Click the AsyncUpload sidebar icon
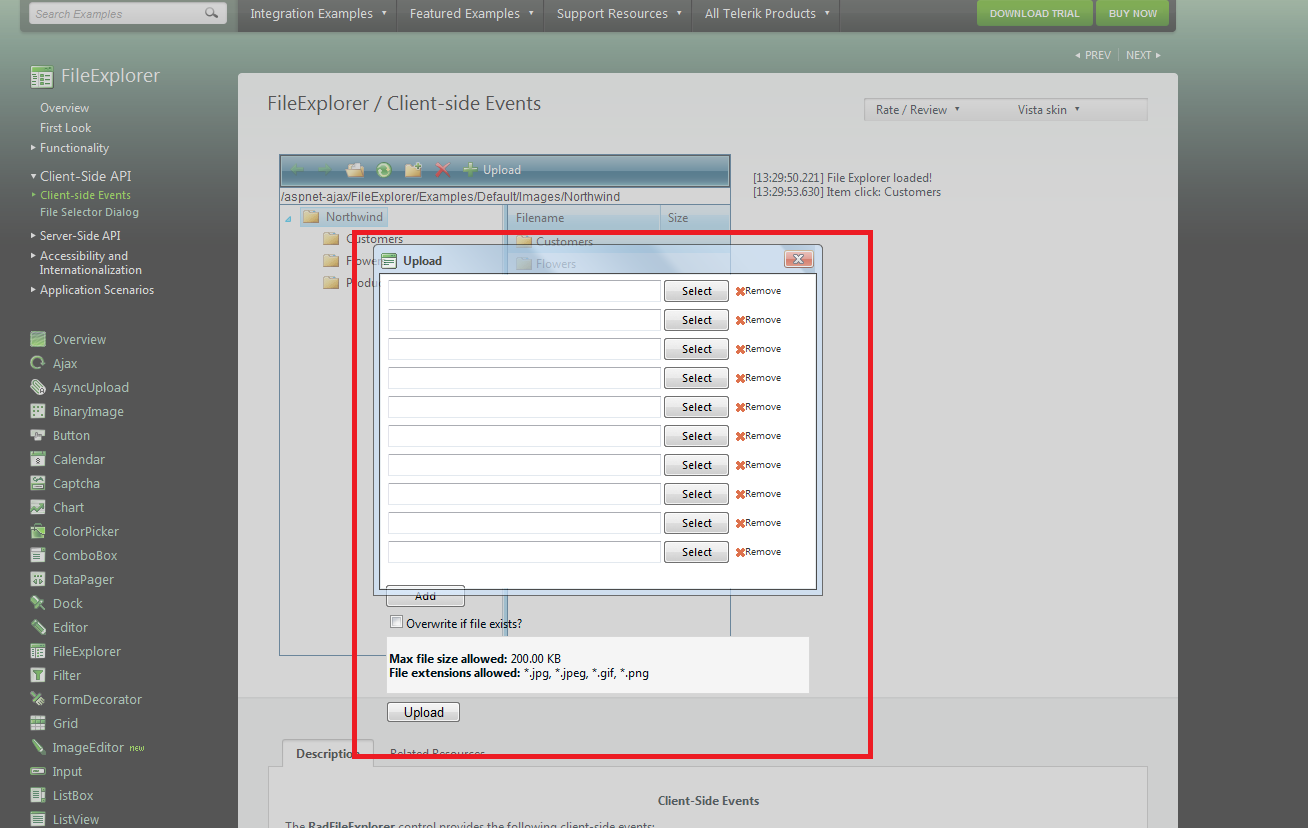 [x=38, y=387]
